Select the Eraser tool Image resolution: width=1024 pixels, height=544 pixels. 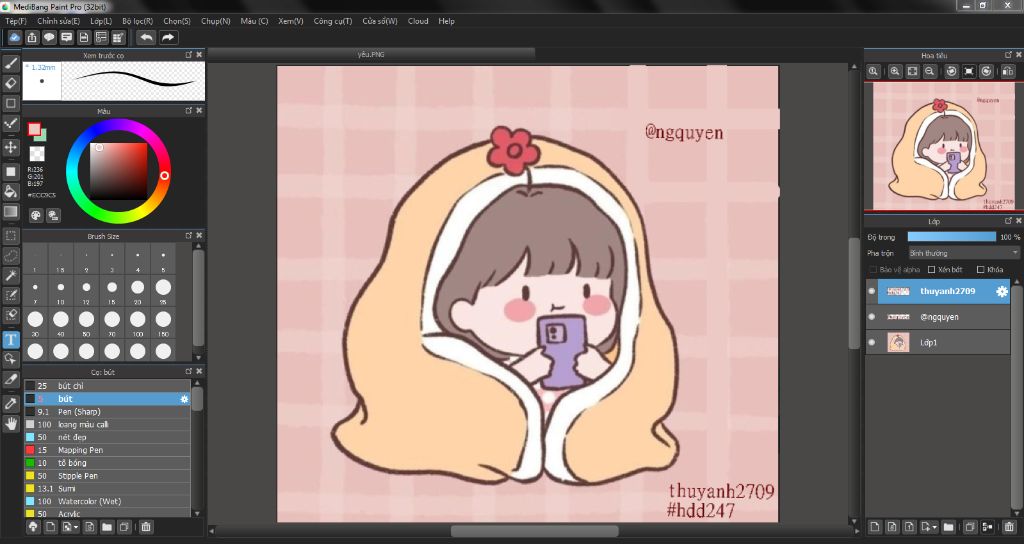(x=10, y=83)
